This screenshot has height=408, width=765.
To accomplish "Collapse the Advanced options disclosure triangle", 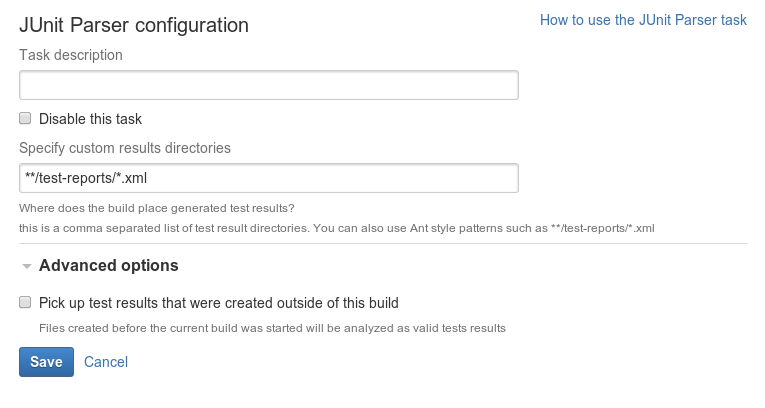I will tap(27, 266).
